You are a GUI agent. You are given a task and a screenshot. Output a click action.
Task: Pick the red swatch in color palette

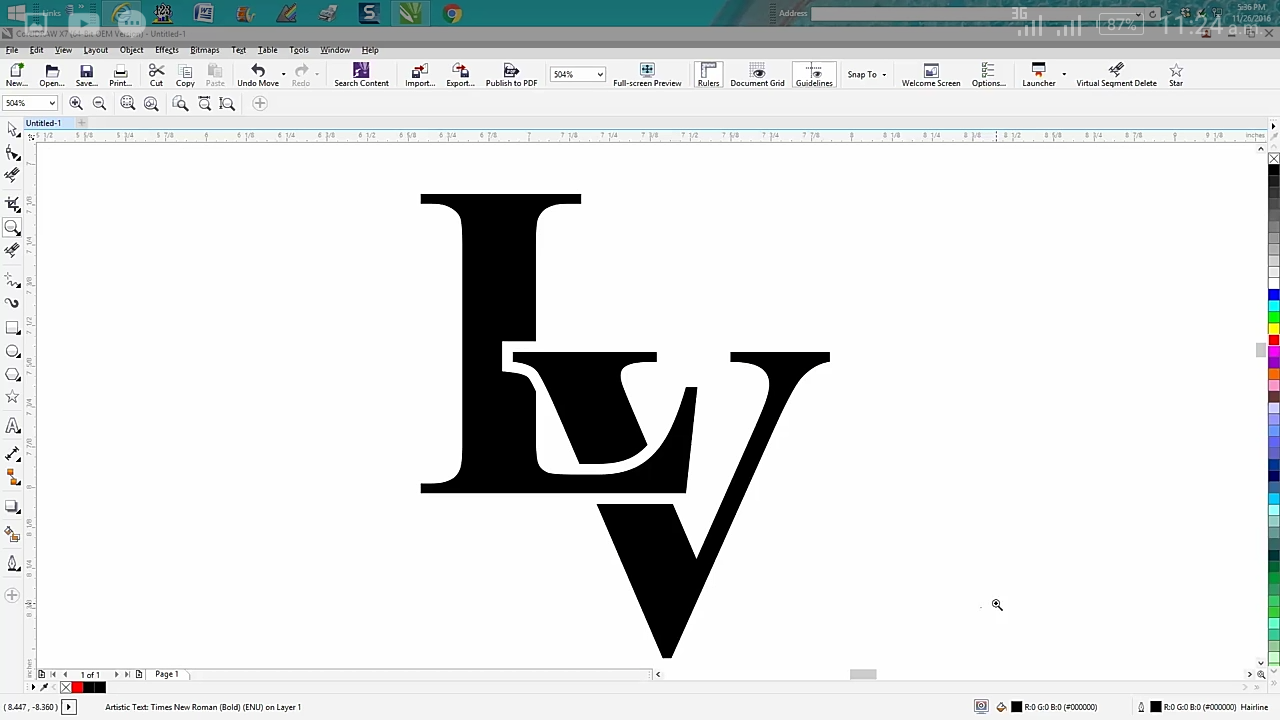[x=1274, y=342]
